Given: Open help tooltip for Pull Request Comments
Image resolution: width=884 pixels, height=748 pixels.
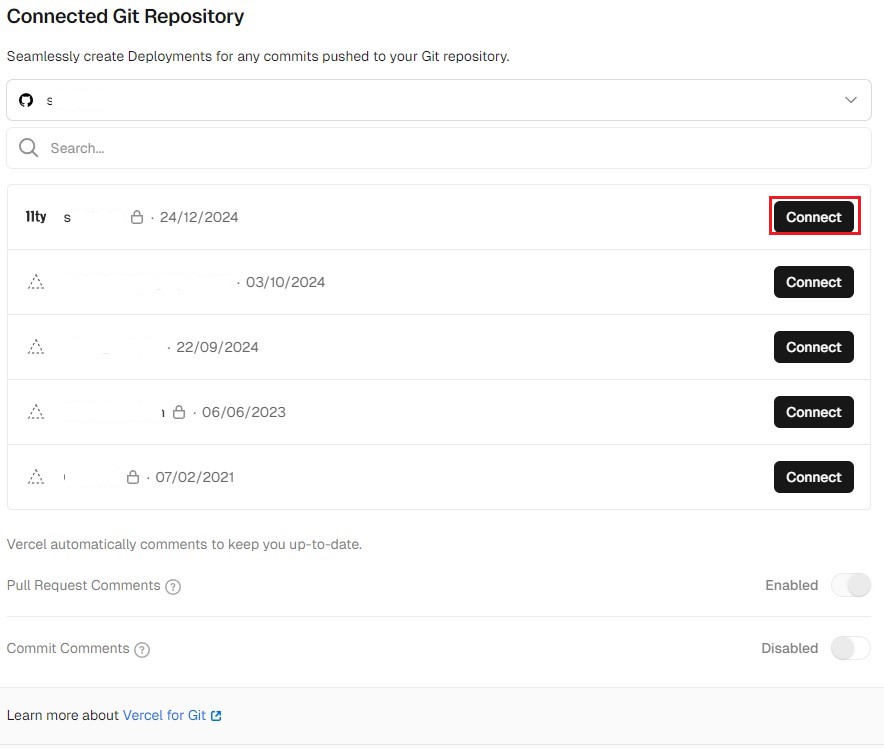Looking at the screenshot, I should (x=173, y=586).
